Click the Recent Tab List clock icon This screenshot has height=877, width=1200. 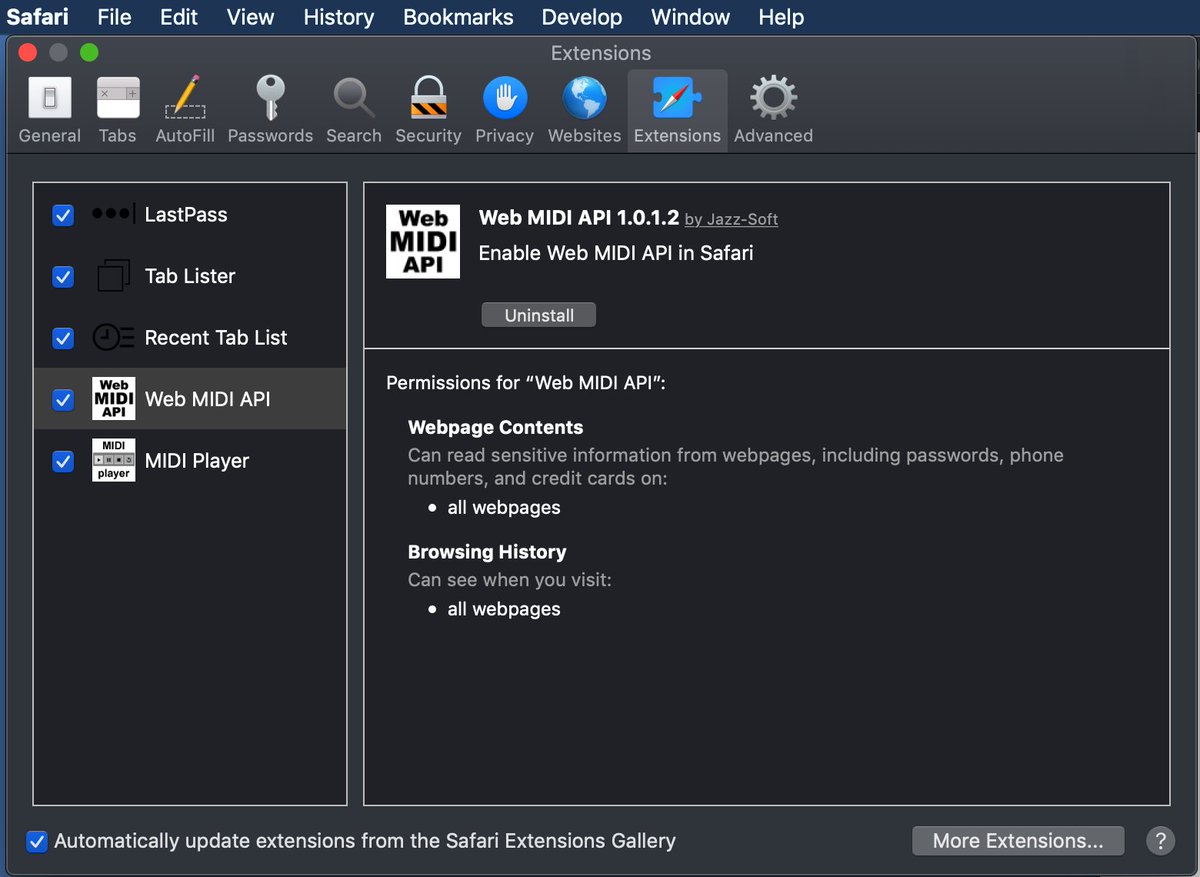113,338
